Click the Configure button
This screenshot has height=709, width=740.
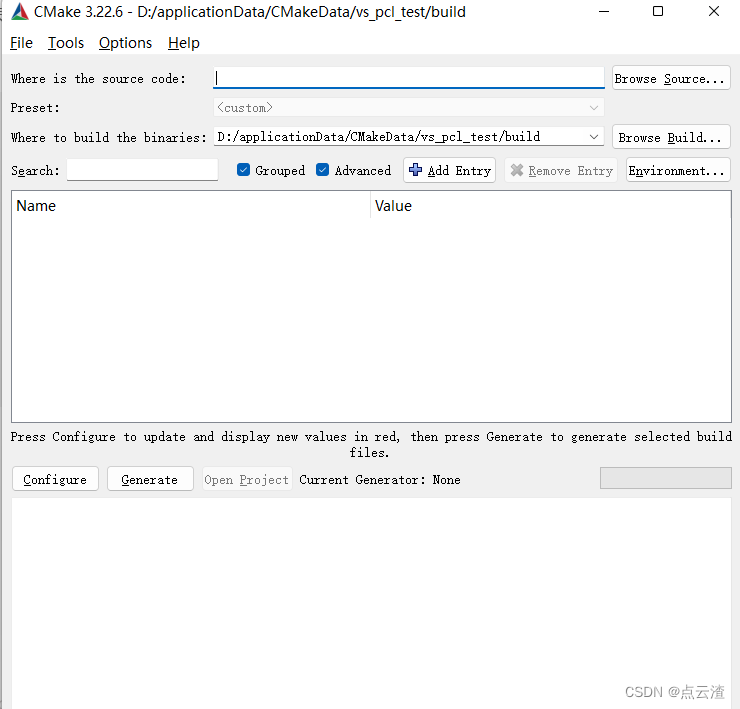tap(55, 479)
